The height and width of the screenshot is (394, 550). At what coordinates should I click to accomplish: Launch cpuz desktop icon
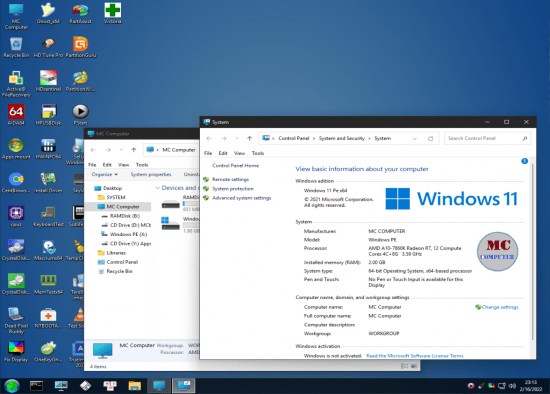click(x=16, y=216)
